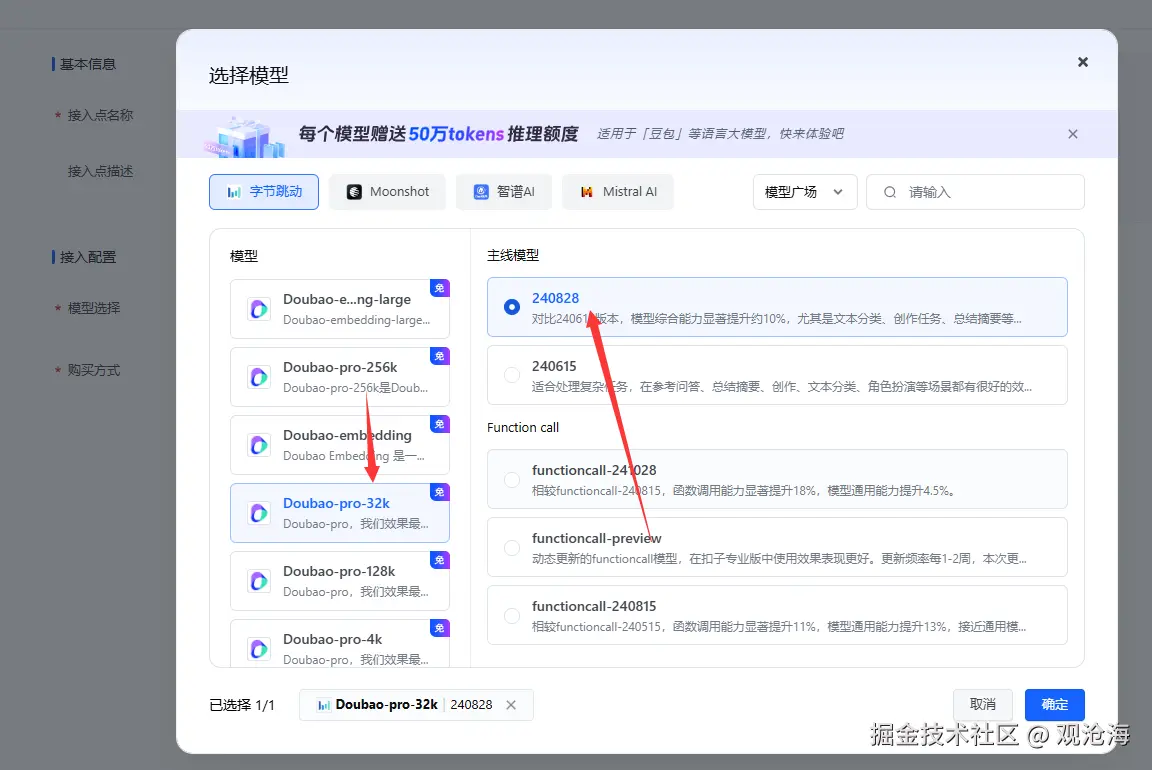Click the Moonshot tab logo icon
This screenshot has width=1152, height=770.
354,192
